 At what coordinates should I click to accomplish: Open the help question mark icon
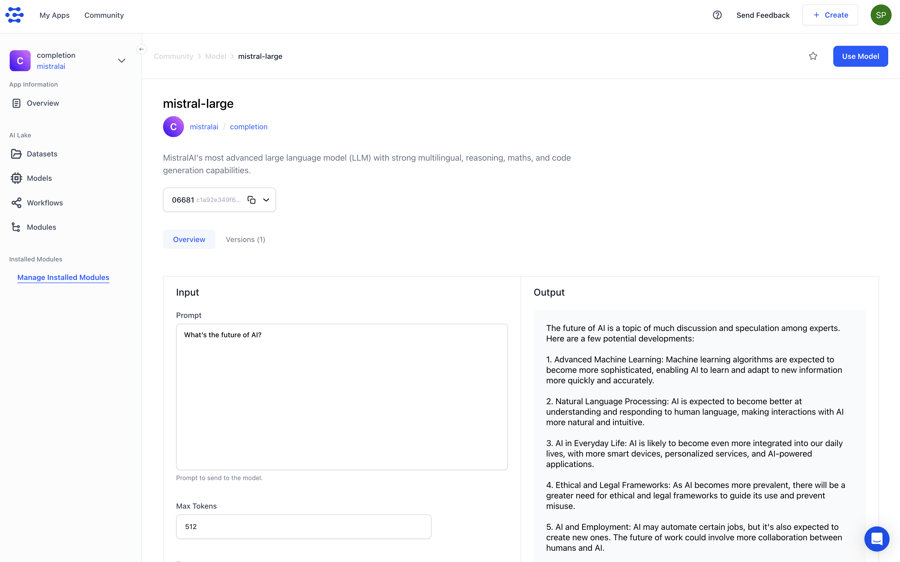click(x=717, y=15)
